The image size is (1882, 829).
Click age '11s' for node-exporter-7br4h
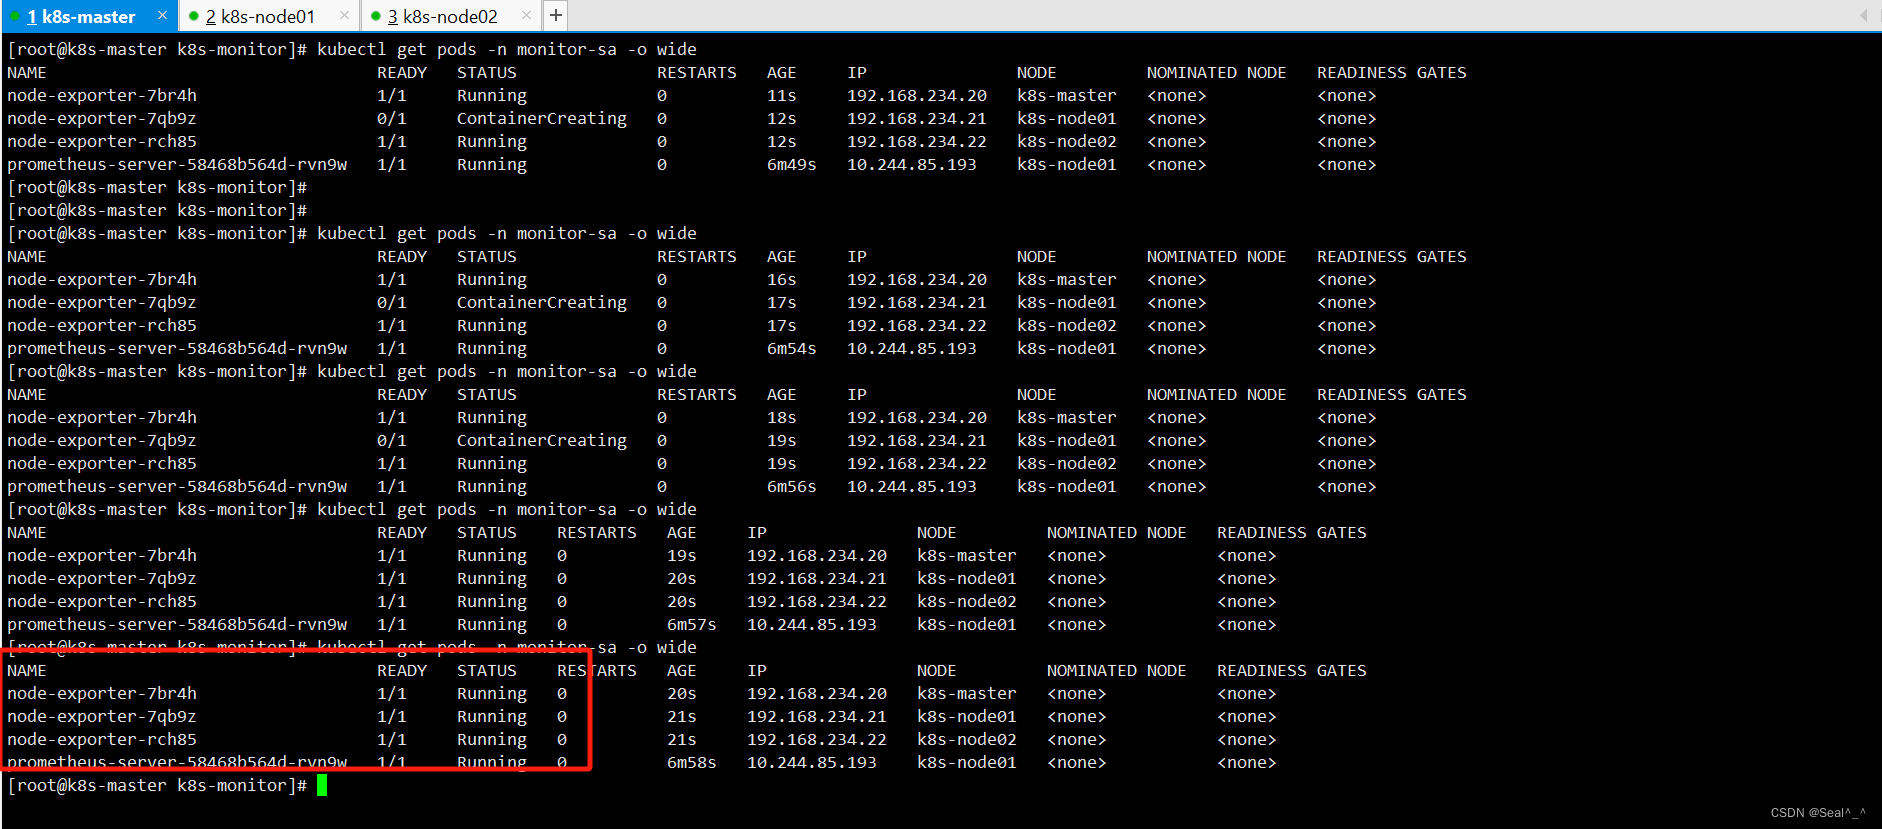782,95
